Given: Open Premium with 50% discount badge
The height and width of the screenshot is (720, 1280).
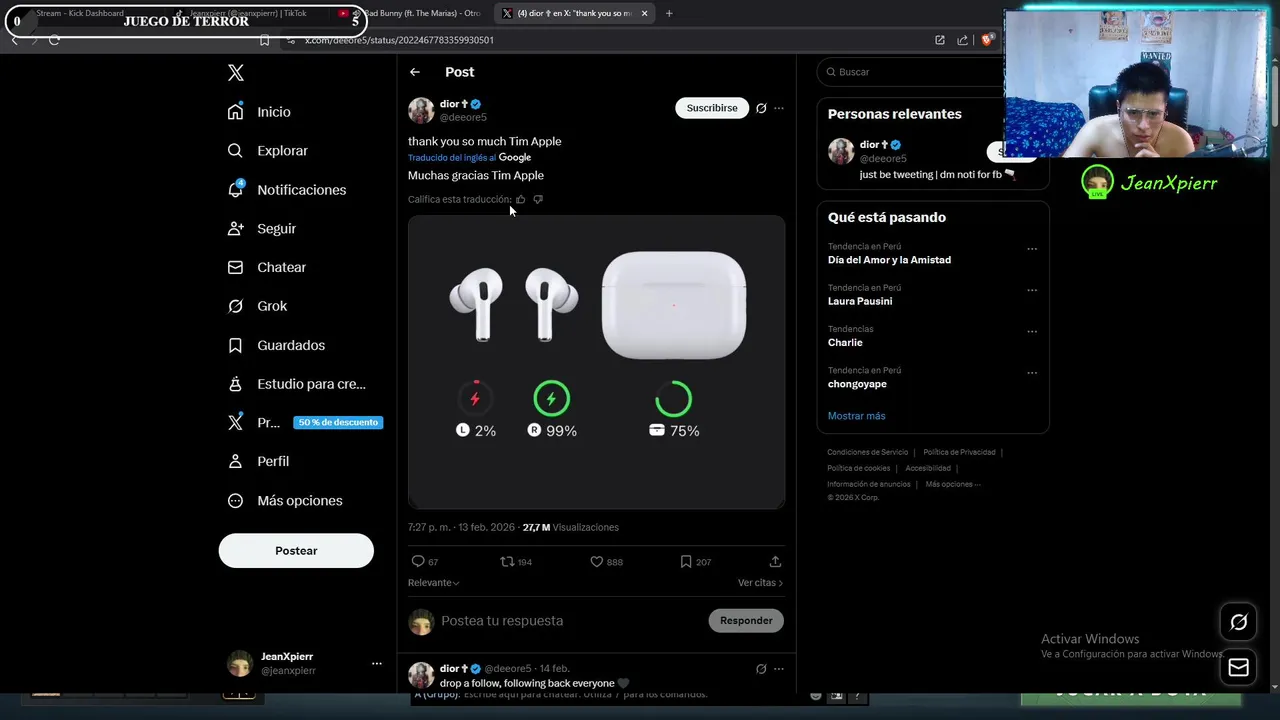Looking at the screenshot, I should pos(304,423).
